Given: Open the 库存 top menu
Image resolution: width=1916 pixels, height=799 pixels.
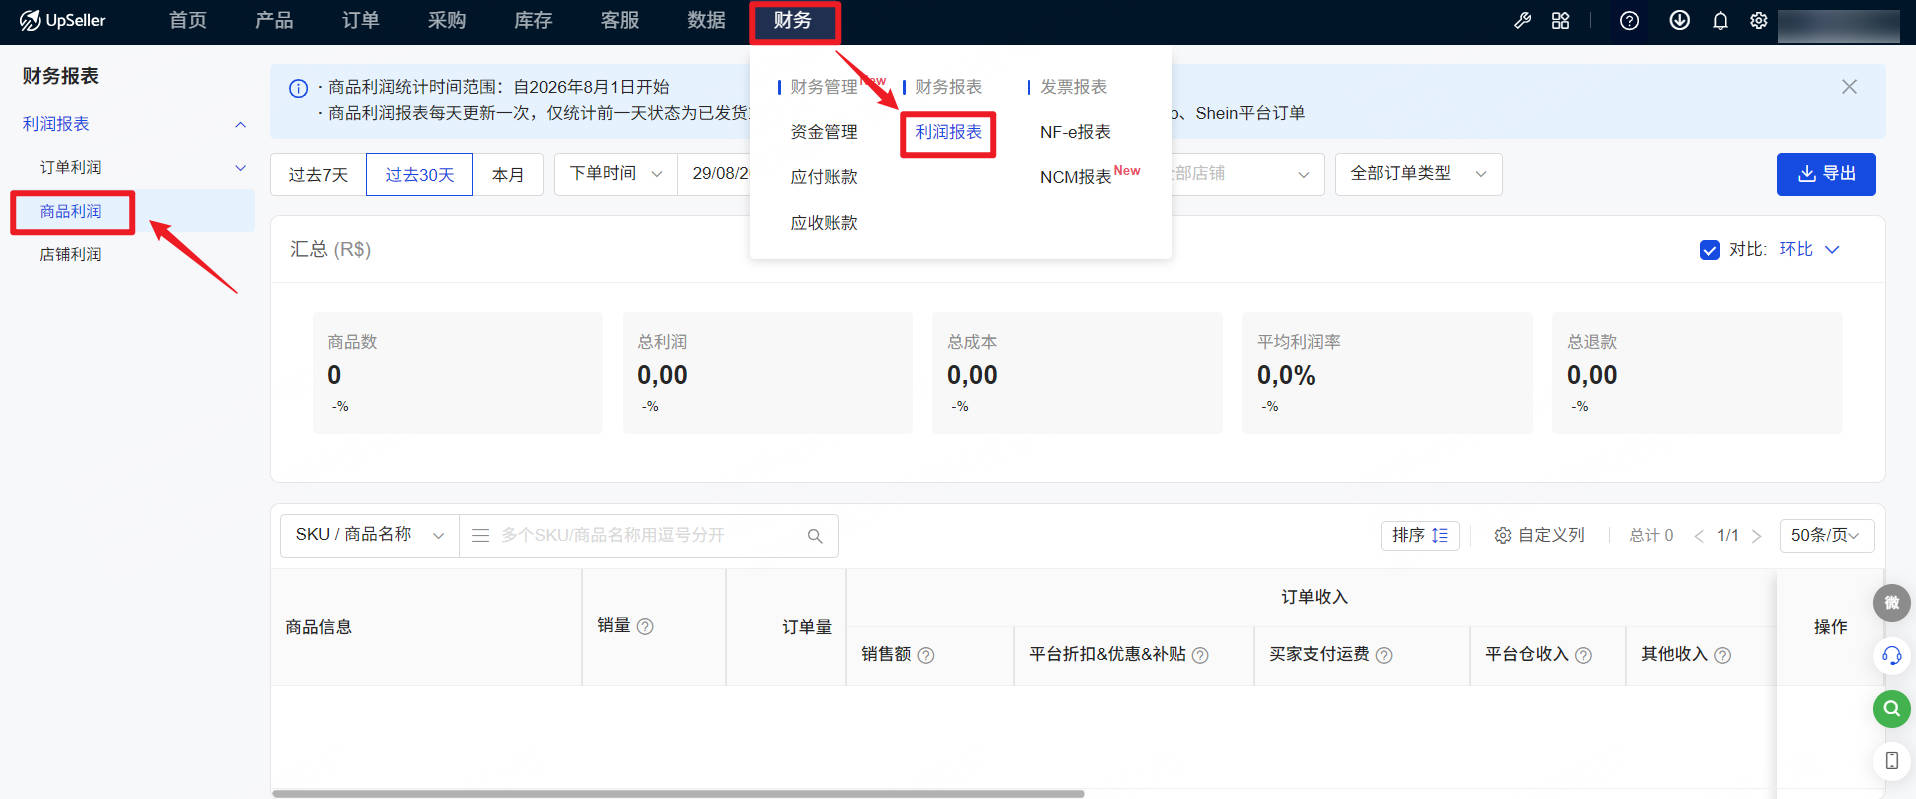Looking at the screenshot, I should (533, 20).
